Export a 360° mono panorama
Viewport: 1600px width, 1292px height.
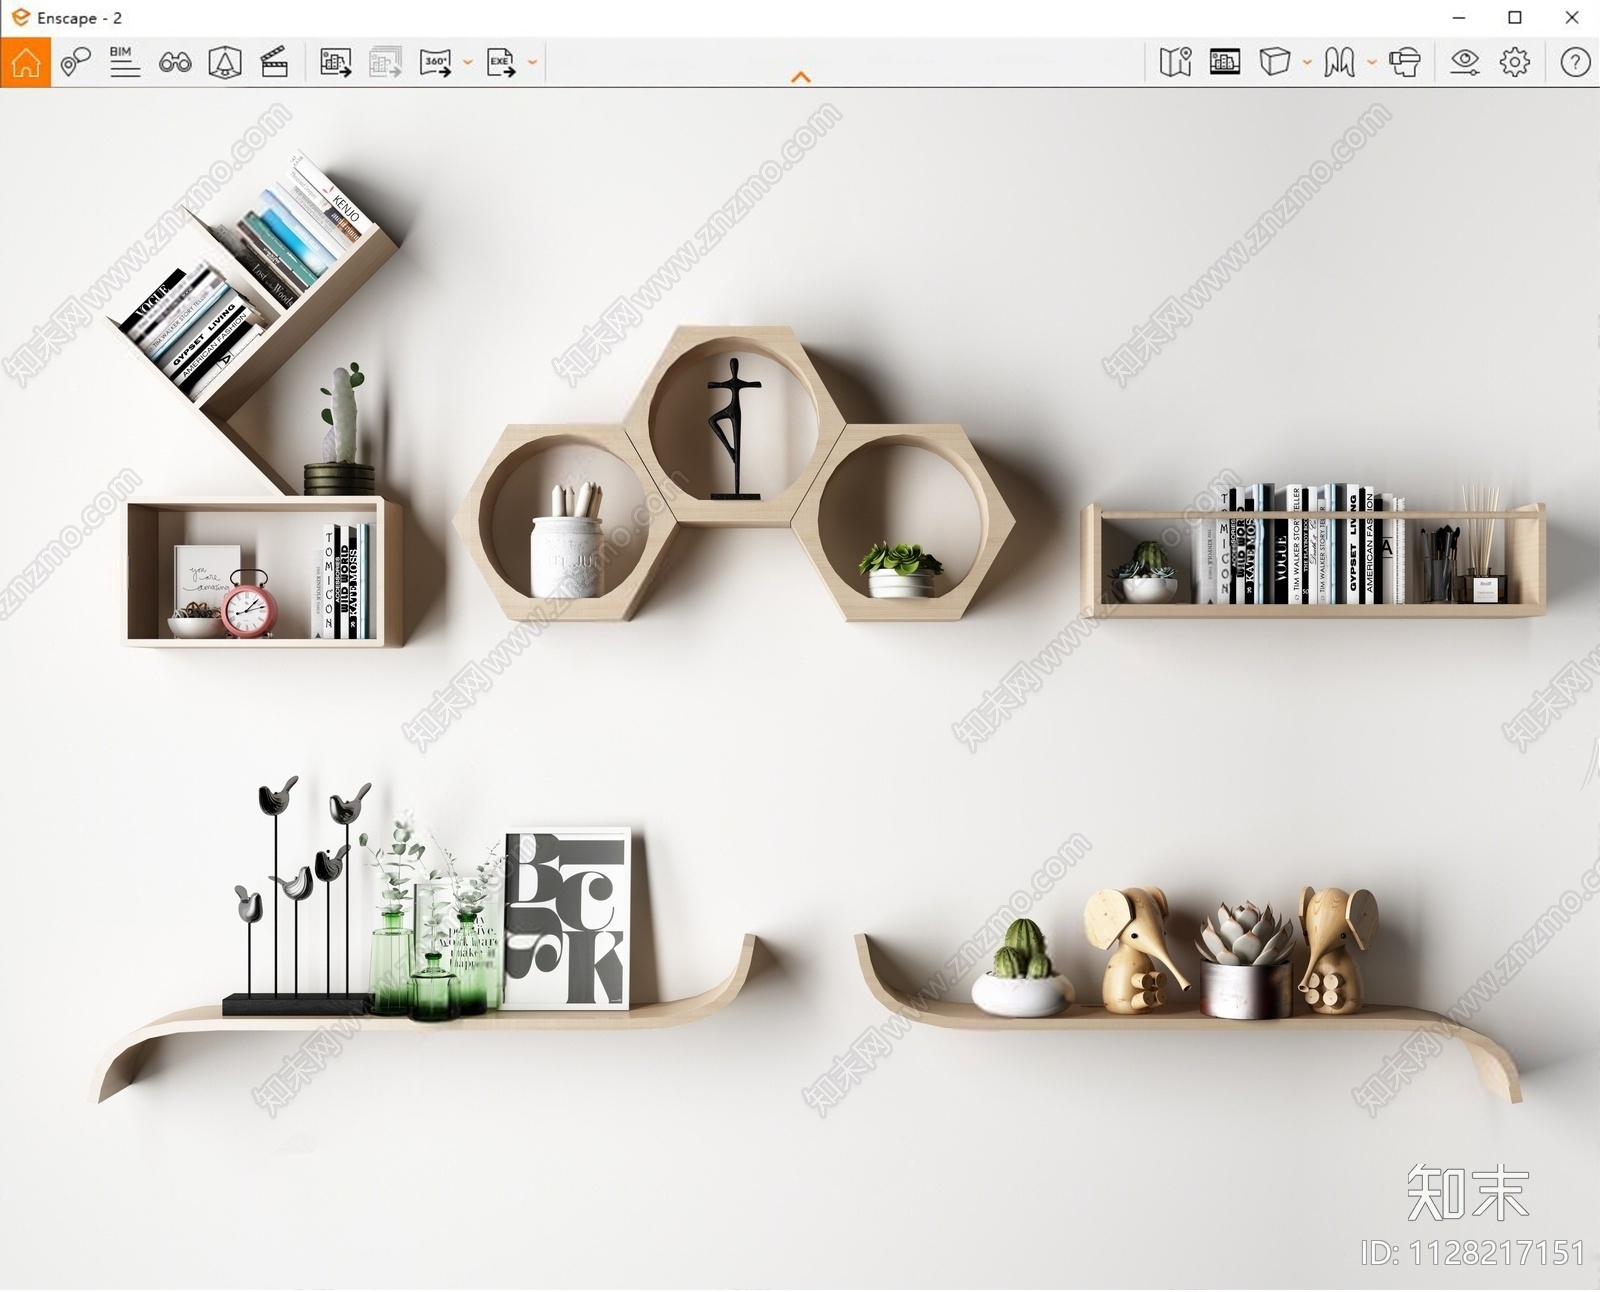(x=436, y=62)
